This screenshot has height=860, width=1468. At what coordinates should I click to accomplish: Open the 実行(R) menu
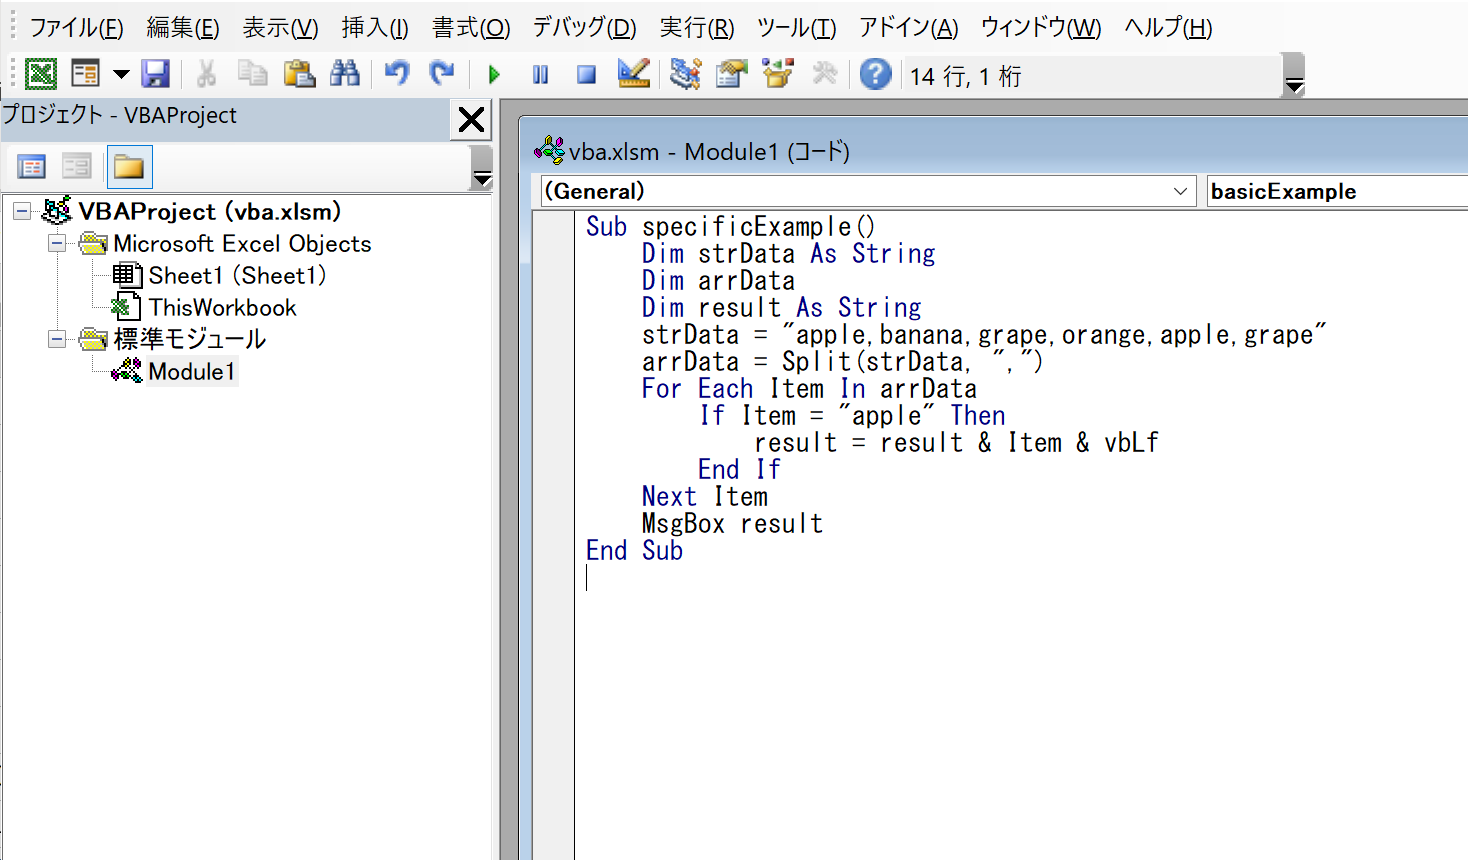click(697, 27)
